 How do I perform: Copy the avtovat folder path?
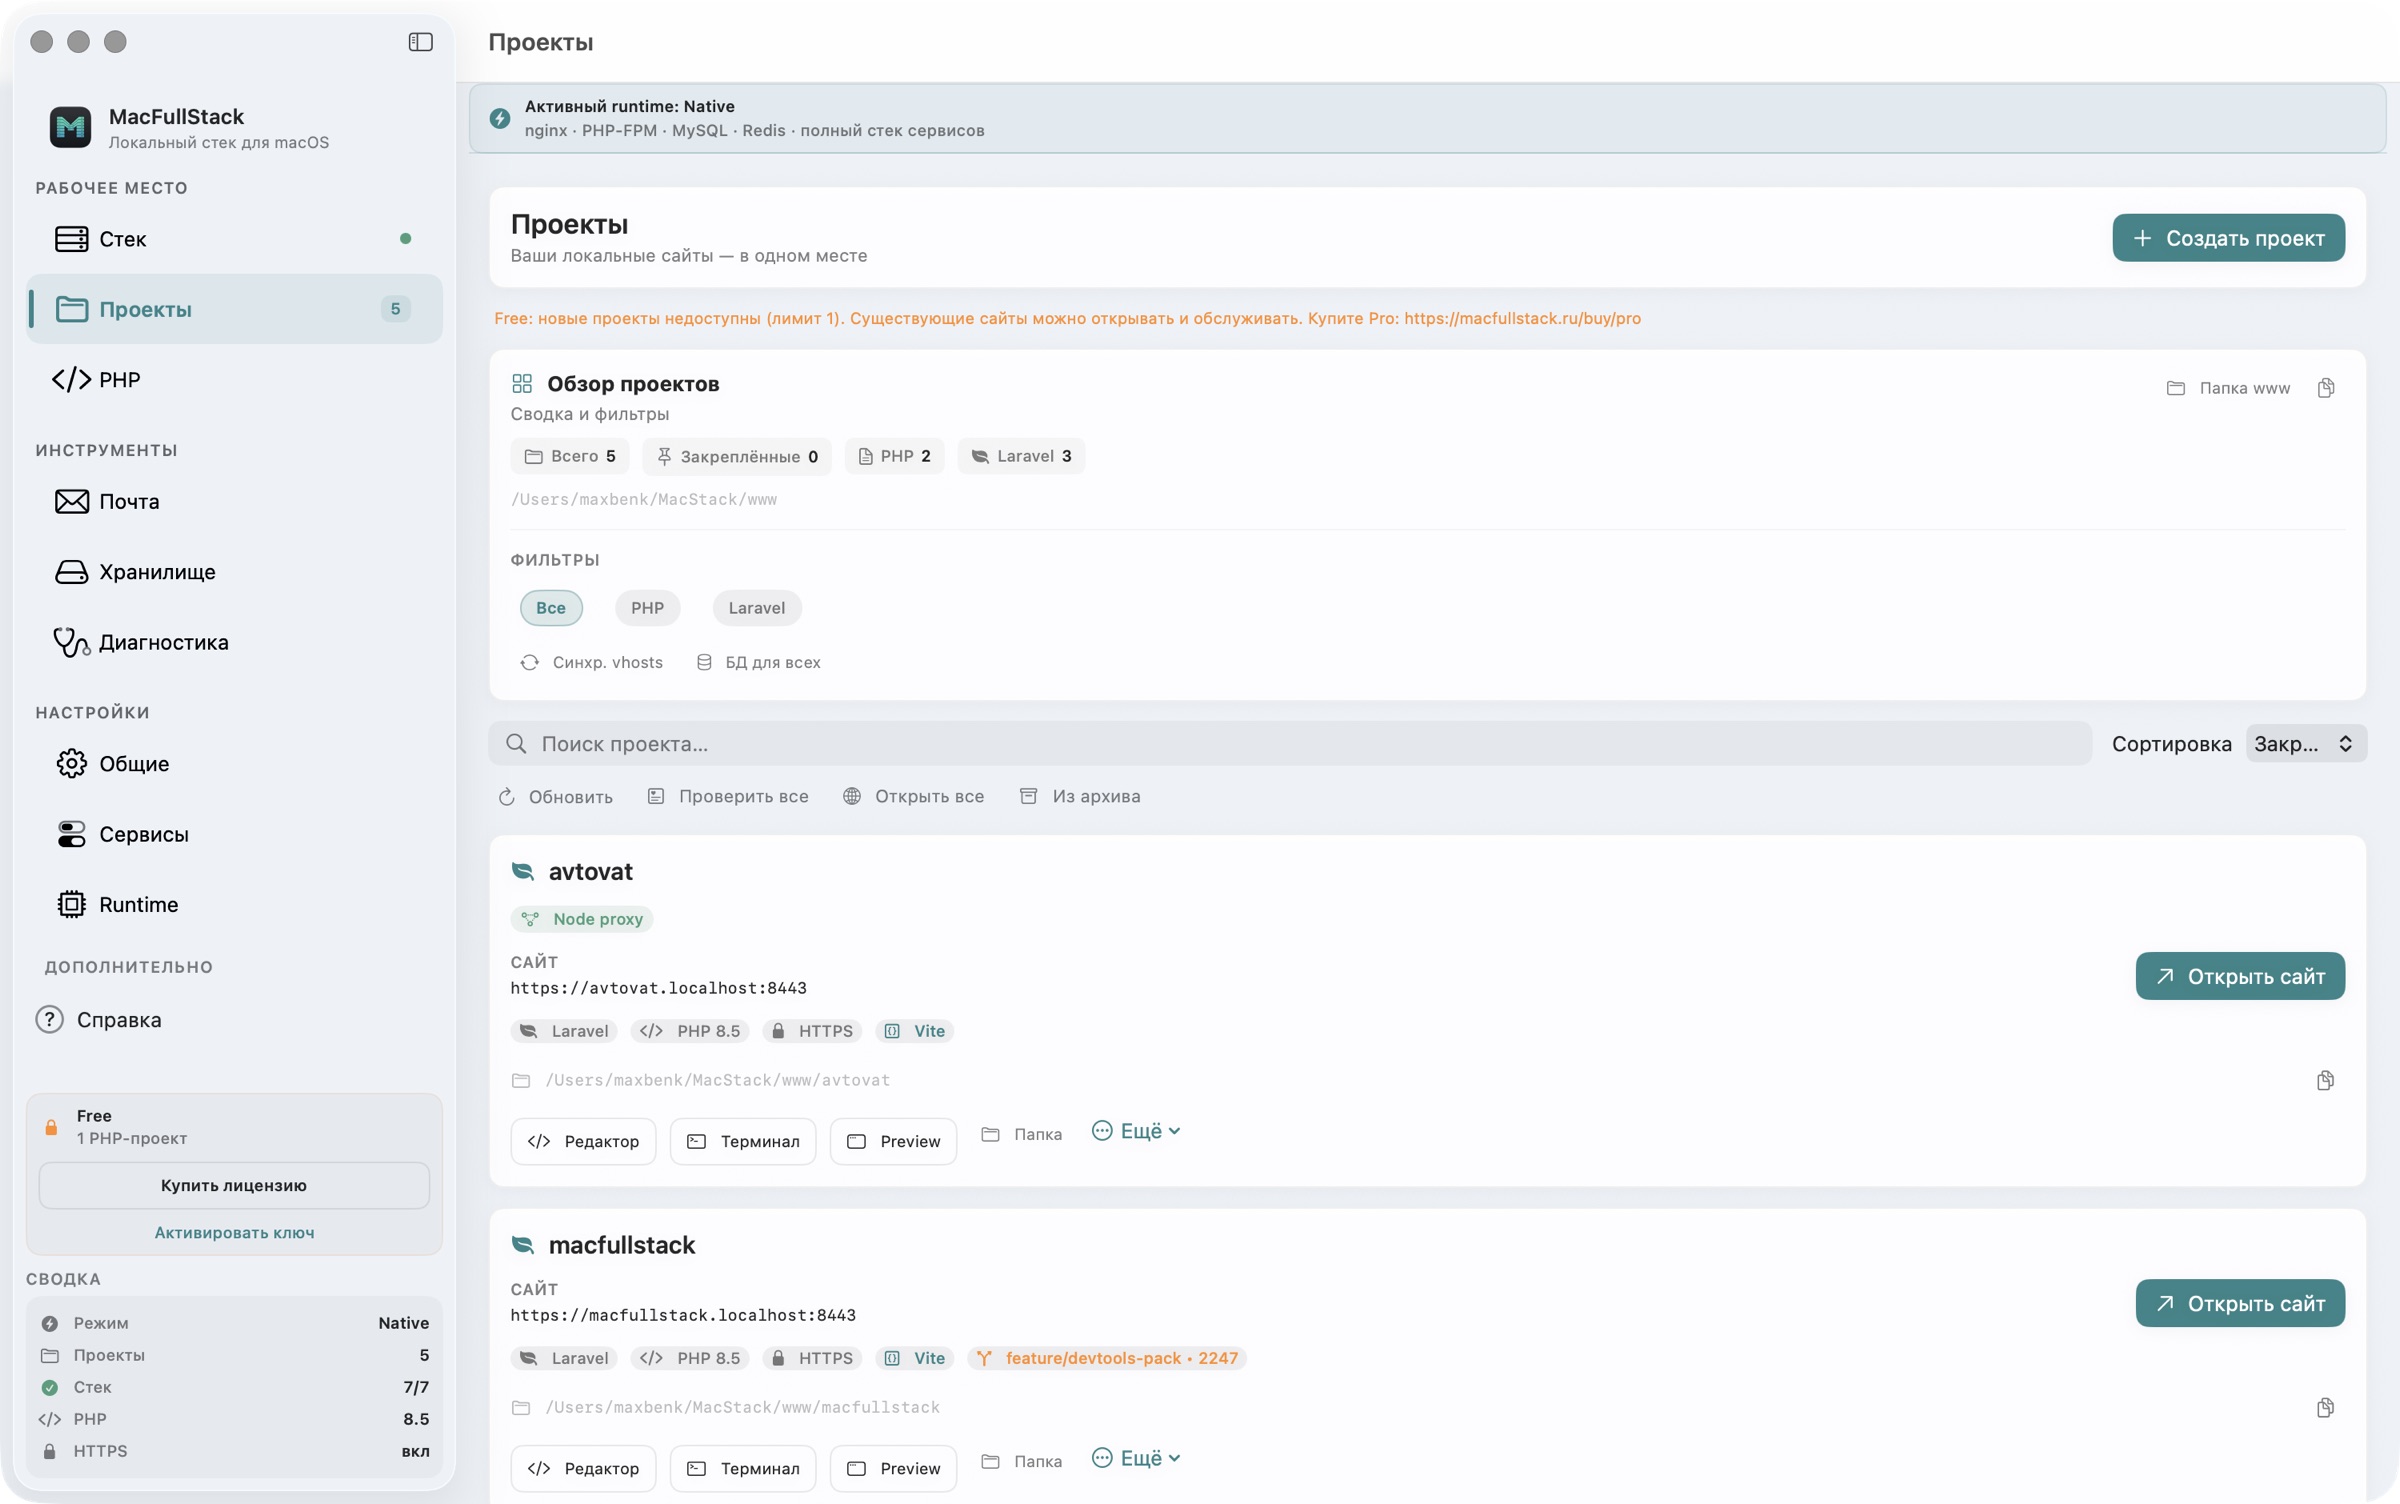coord(2326,1081)
